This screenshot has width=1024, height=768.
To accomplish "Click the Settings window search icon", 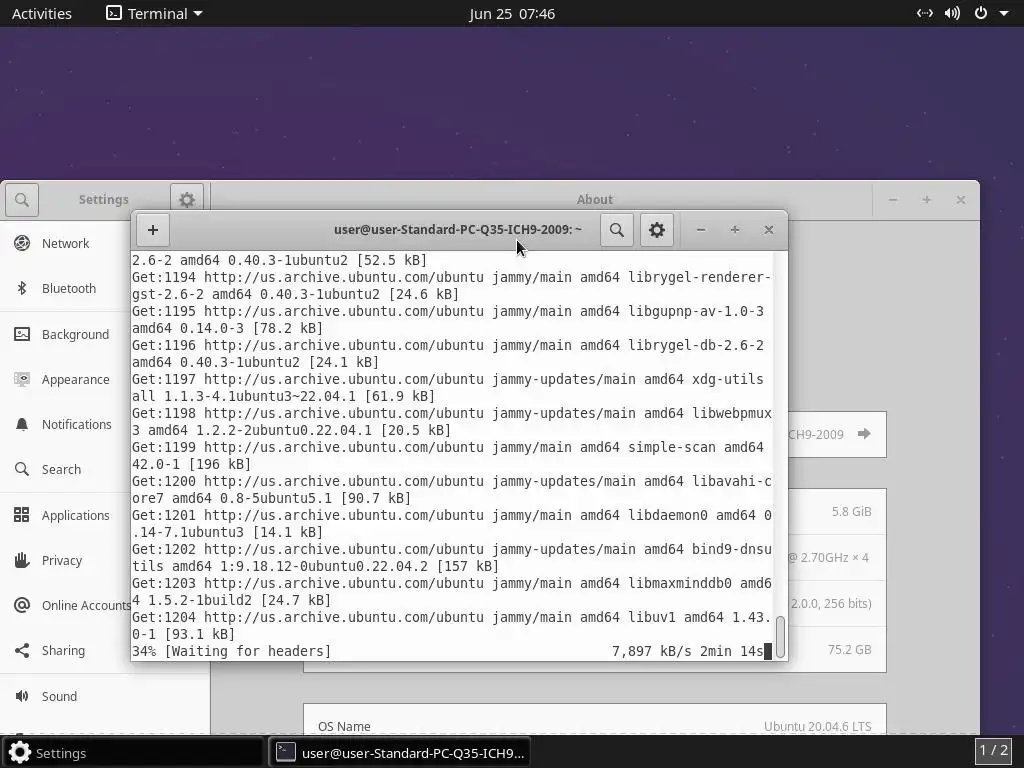I will (22, 200).
